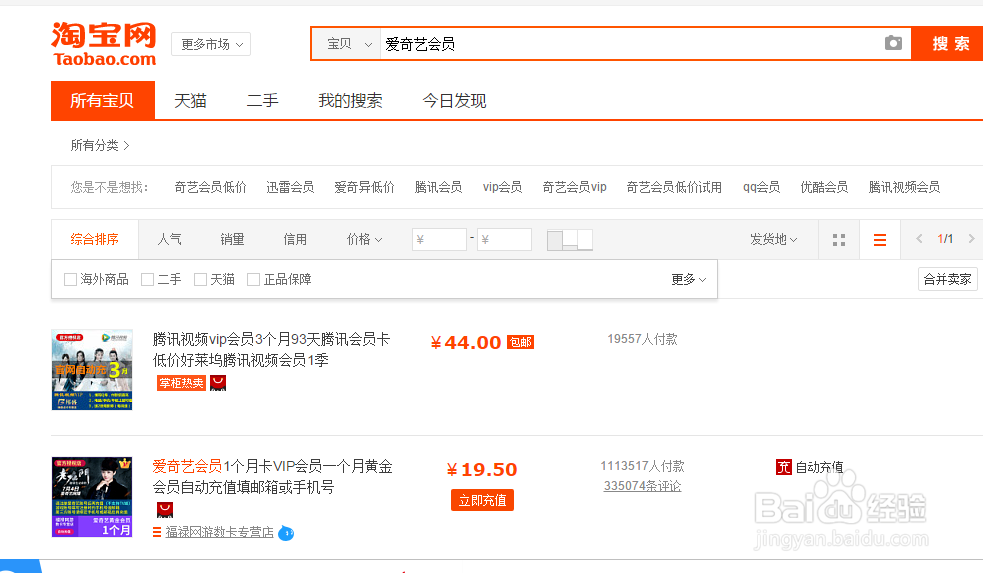Search suggestion 爱奇异低价

tap(364, 187)
